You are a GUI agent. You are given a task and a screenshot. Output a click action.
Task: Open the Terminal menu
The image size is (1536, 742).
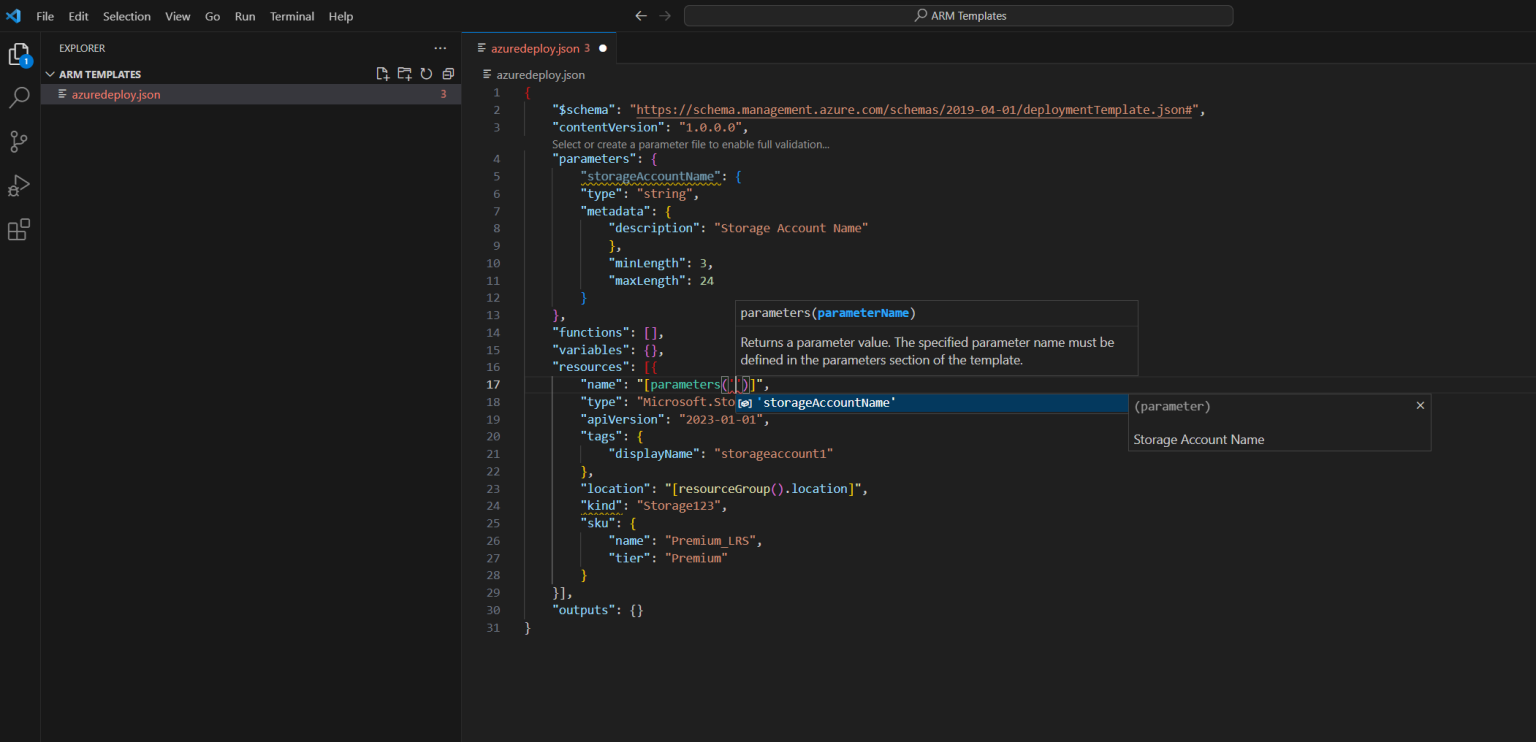tap(291, 16)
